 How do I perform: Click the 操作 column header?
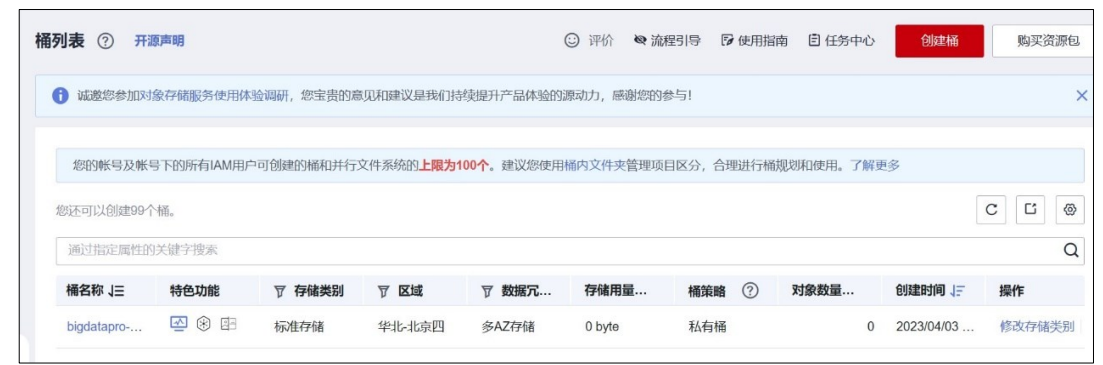pyautogui.click(x=1012, y=290)
